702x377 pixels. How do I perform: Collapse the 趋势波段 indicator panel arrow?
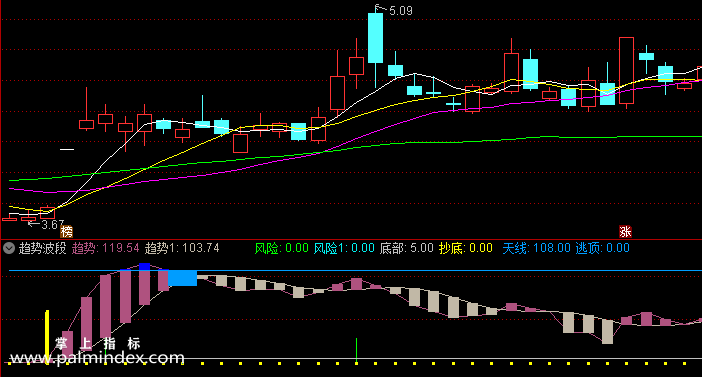point(9,248)
